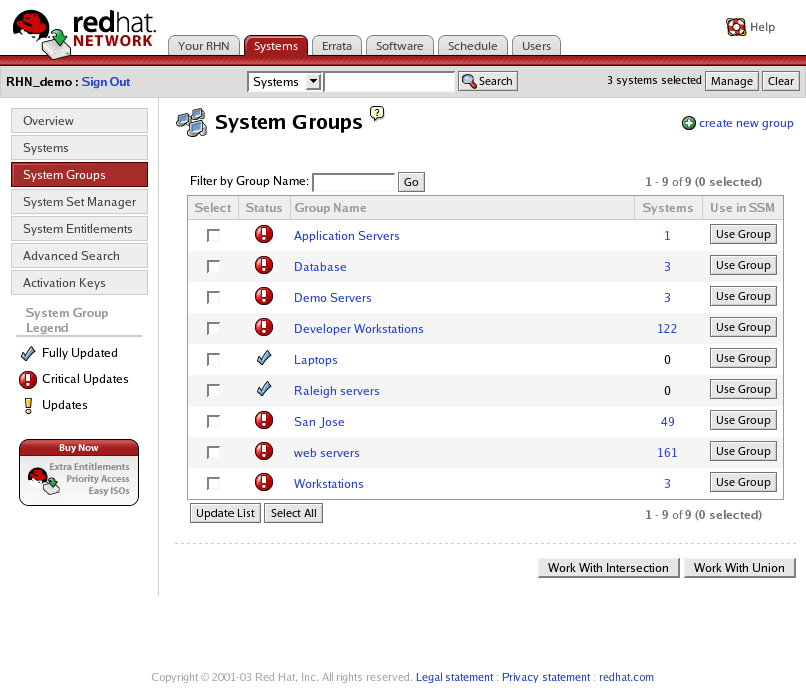Viewport: 806px width, 690px height.
Task: Select the Application Servers checkbox
Action: (213, 235)
